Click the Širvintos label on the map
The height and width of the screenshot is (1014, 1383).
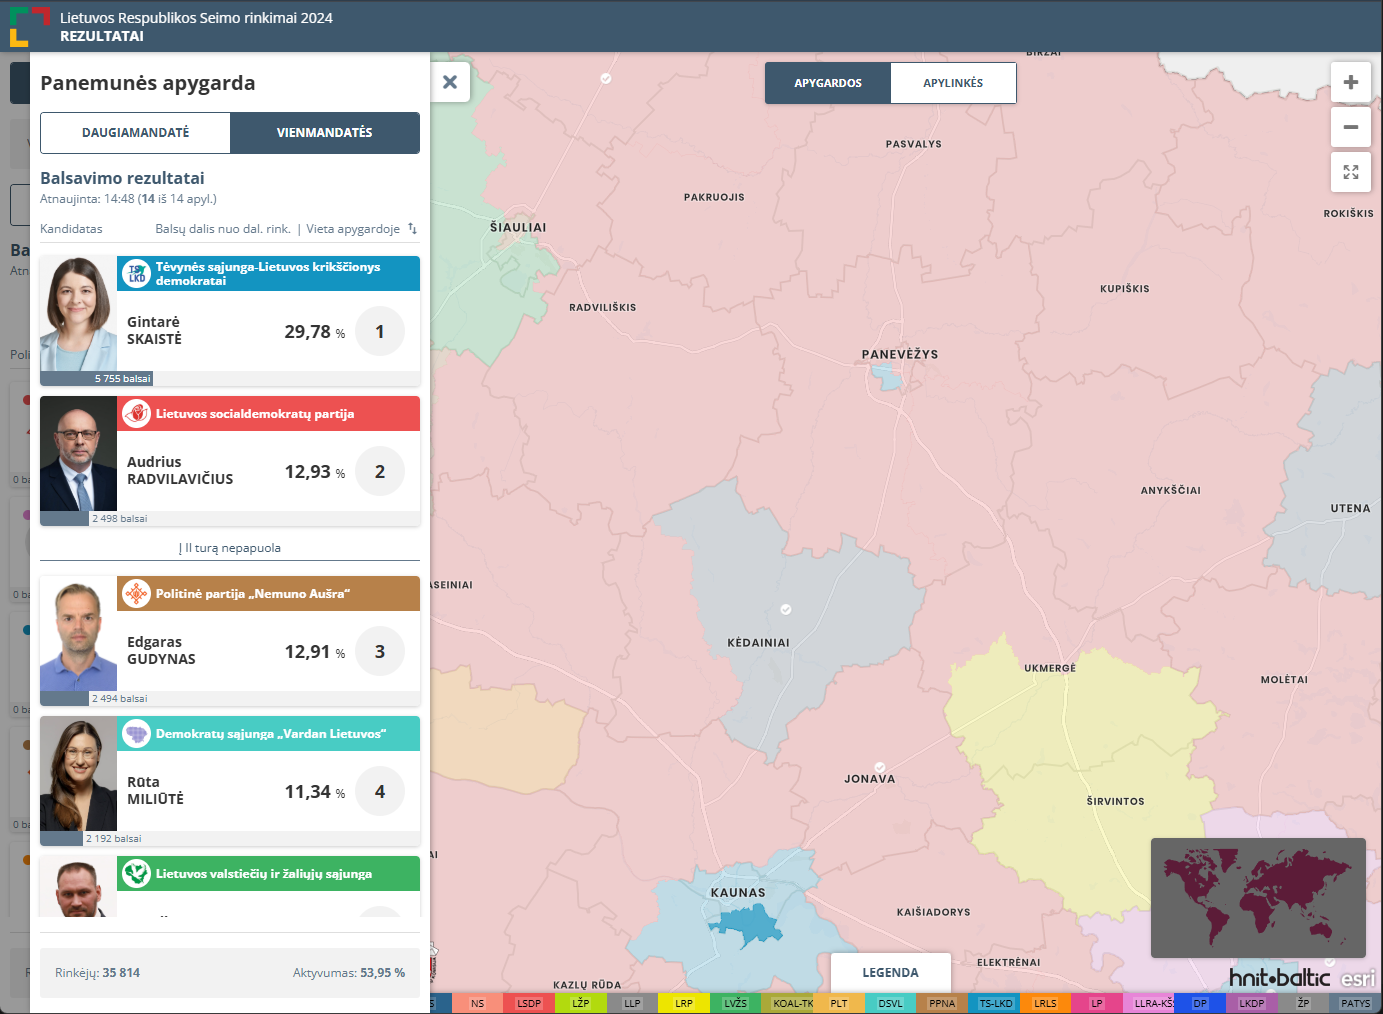[1115, 802]
